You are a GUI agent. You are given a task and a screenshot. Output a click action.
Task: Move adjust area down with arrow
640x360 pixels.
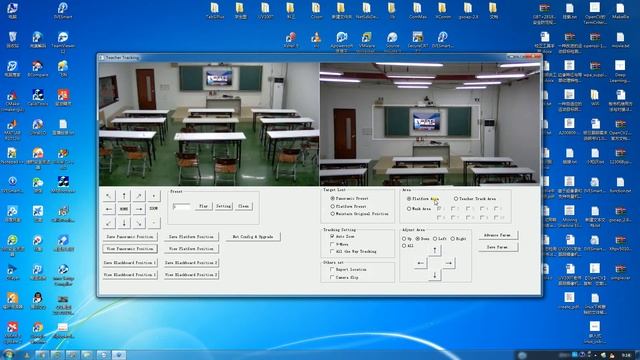point(435,276)
